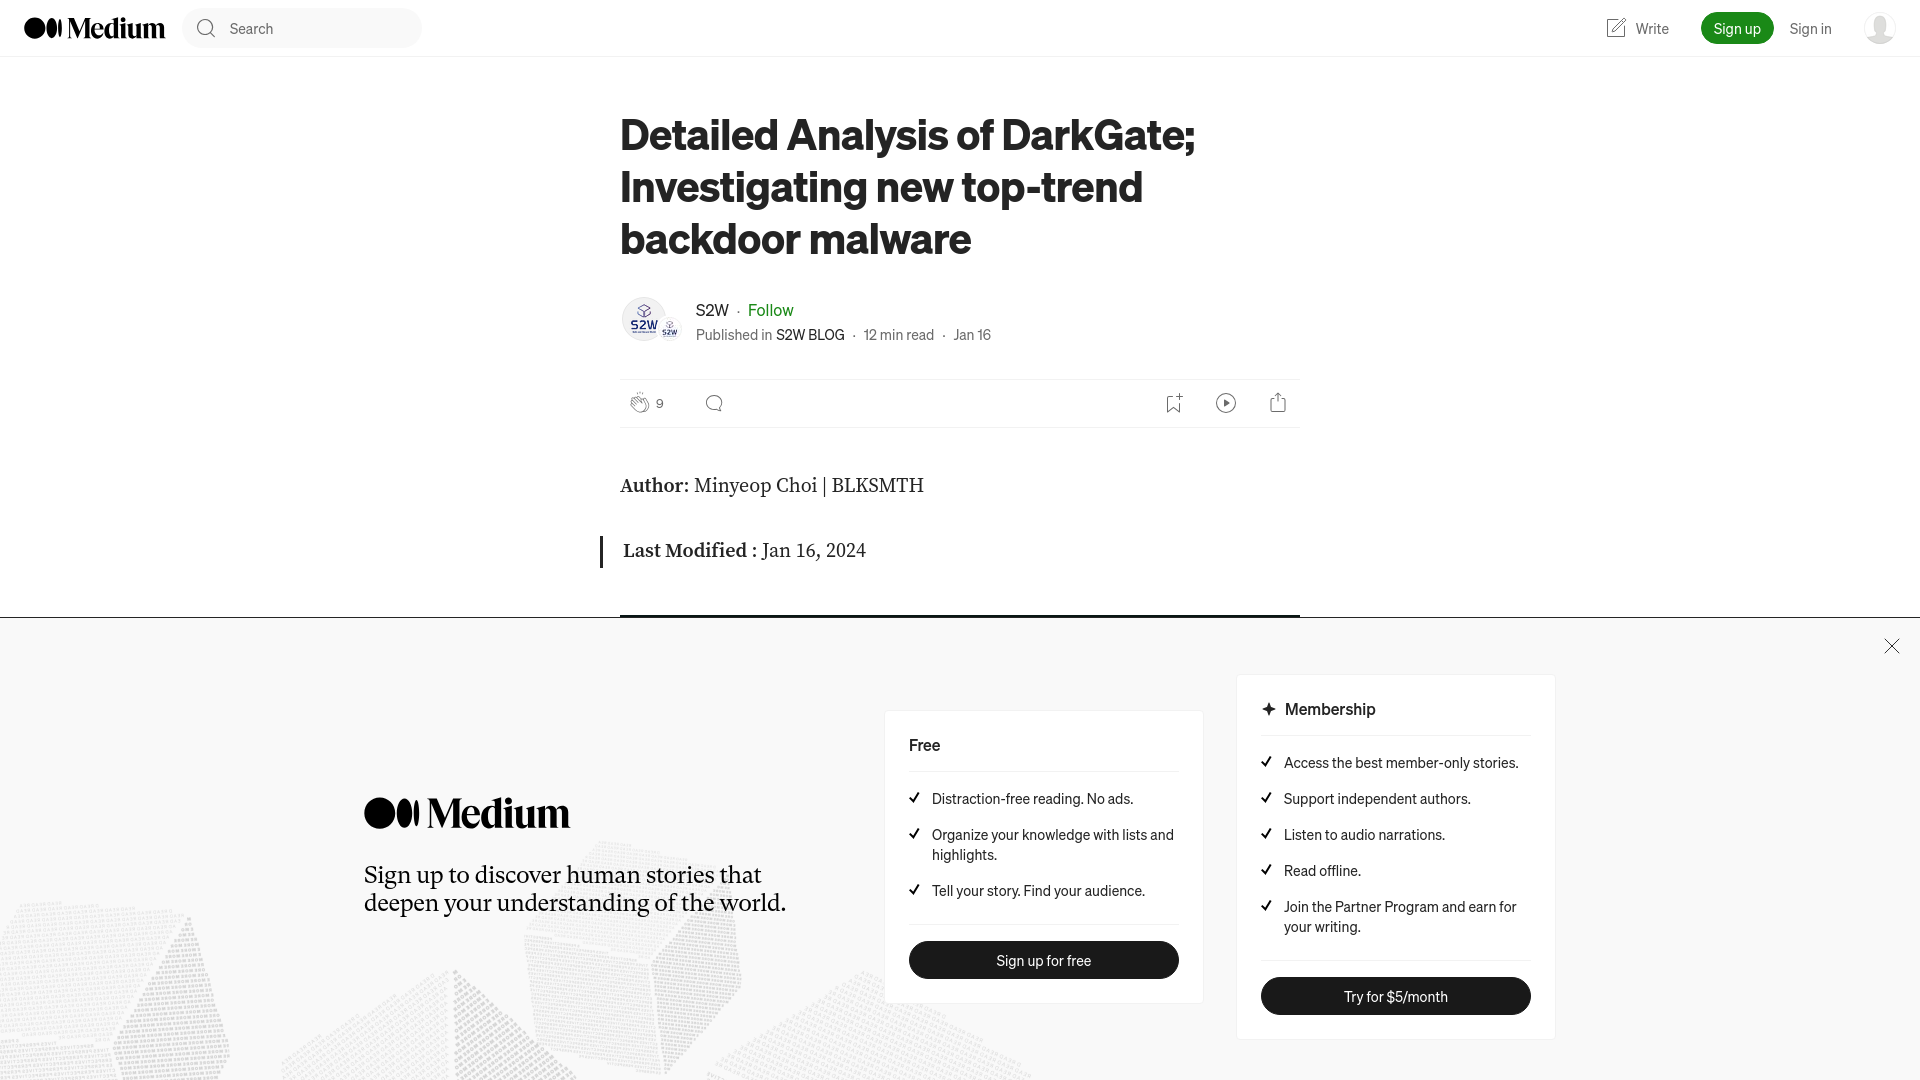This screenshot has height=1080, width=1920.
Task: Click the save/bookmark icon
Action: coord(1172,402)
